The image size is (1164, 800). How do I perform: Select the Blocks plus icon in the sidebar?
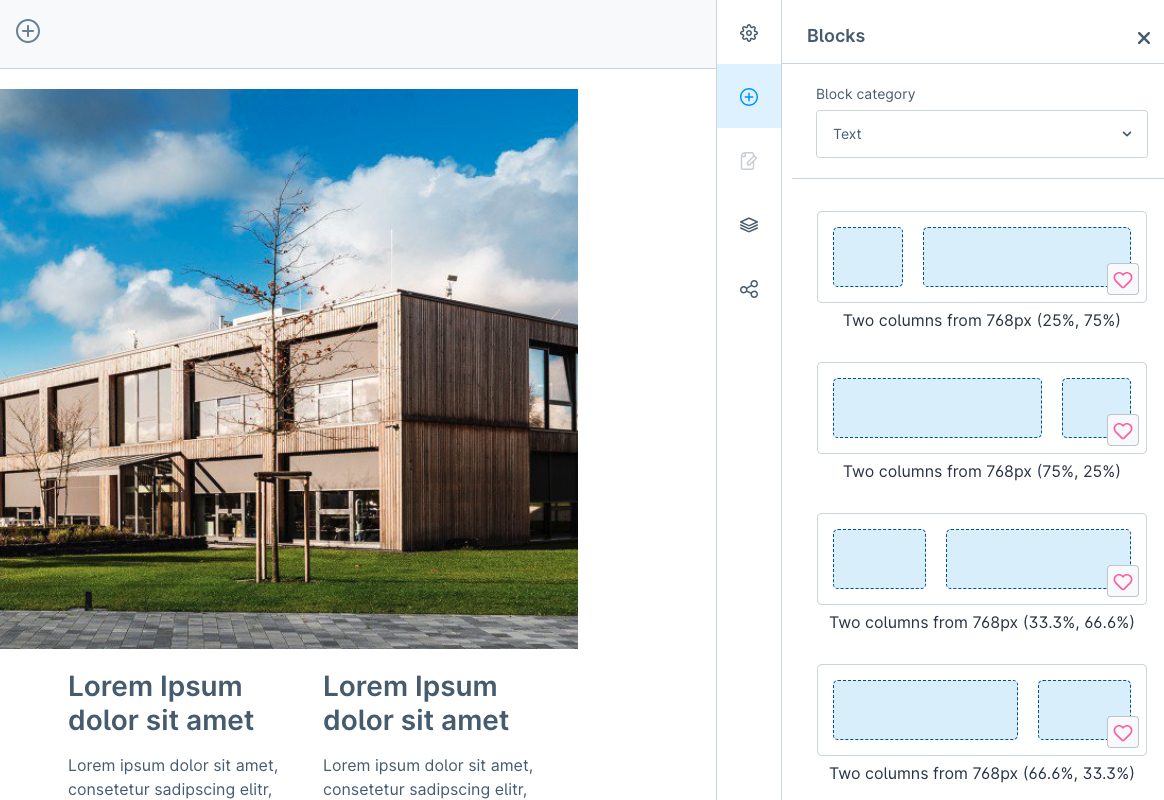coord(749,97)
